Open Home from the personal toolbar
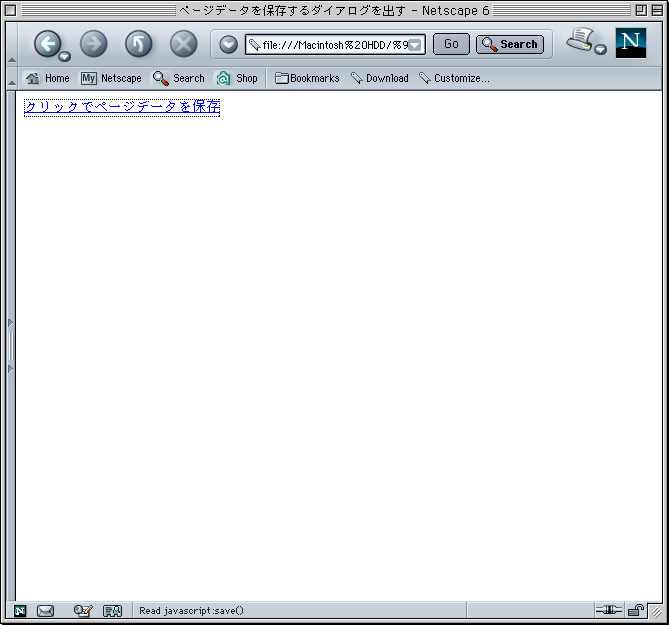 point(47,78)
